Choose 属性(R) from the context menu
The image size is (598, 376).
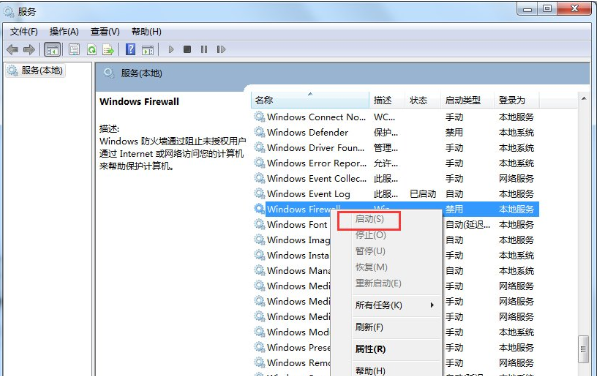click(x=370, y=349)
